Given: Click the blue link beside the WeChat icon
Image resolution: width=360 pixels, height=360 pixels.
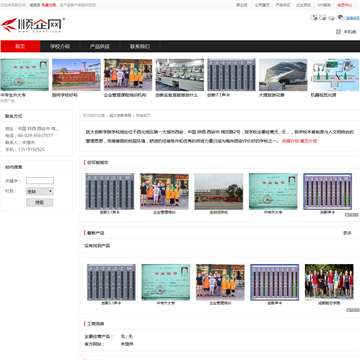Looking at the screenshot, I should 353,18.
